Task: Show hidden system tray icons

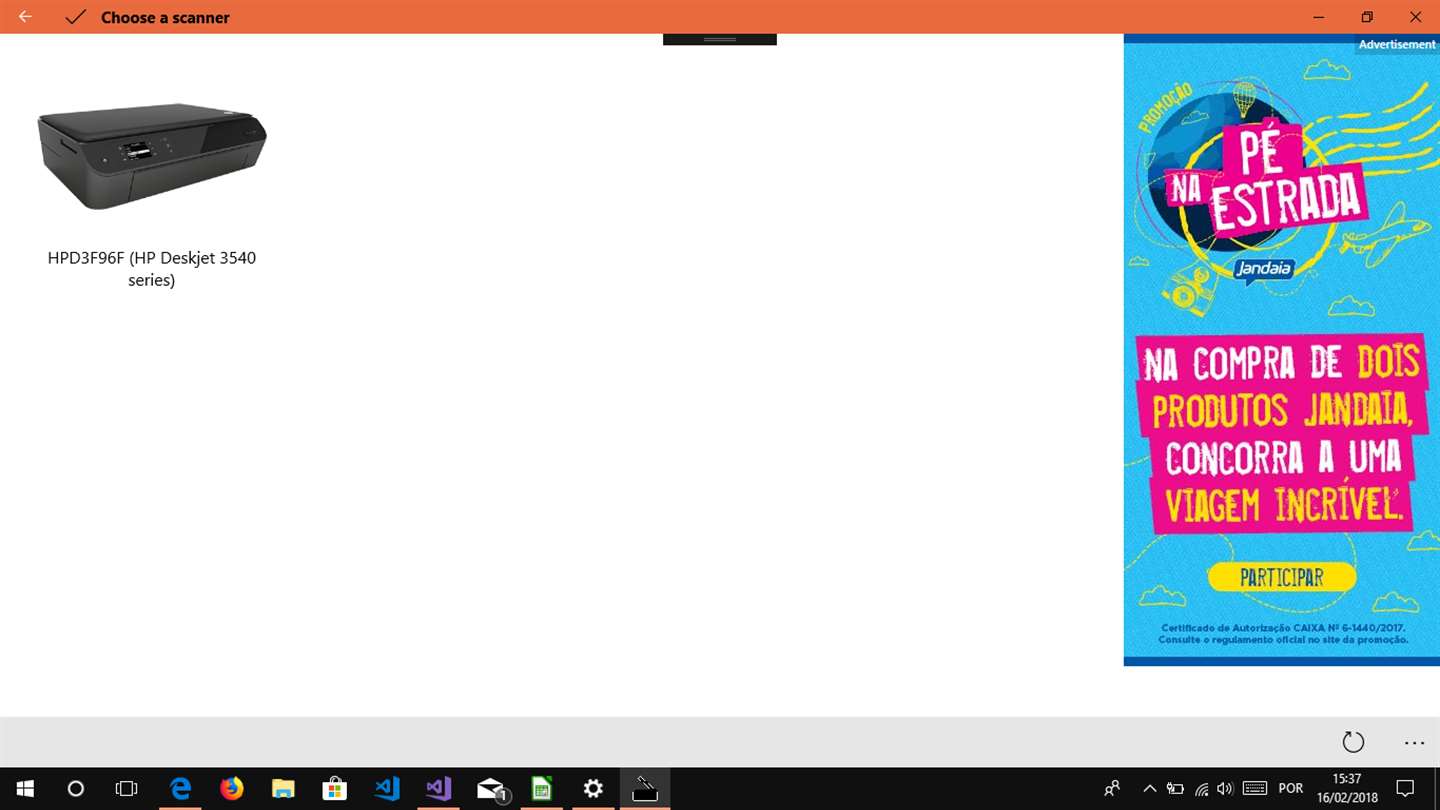Action: [1150, 789]
